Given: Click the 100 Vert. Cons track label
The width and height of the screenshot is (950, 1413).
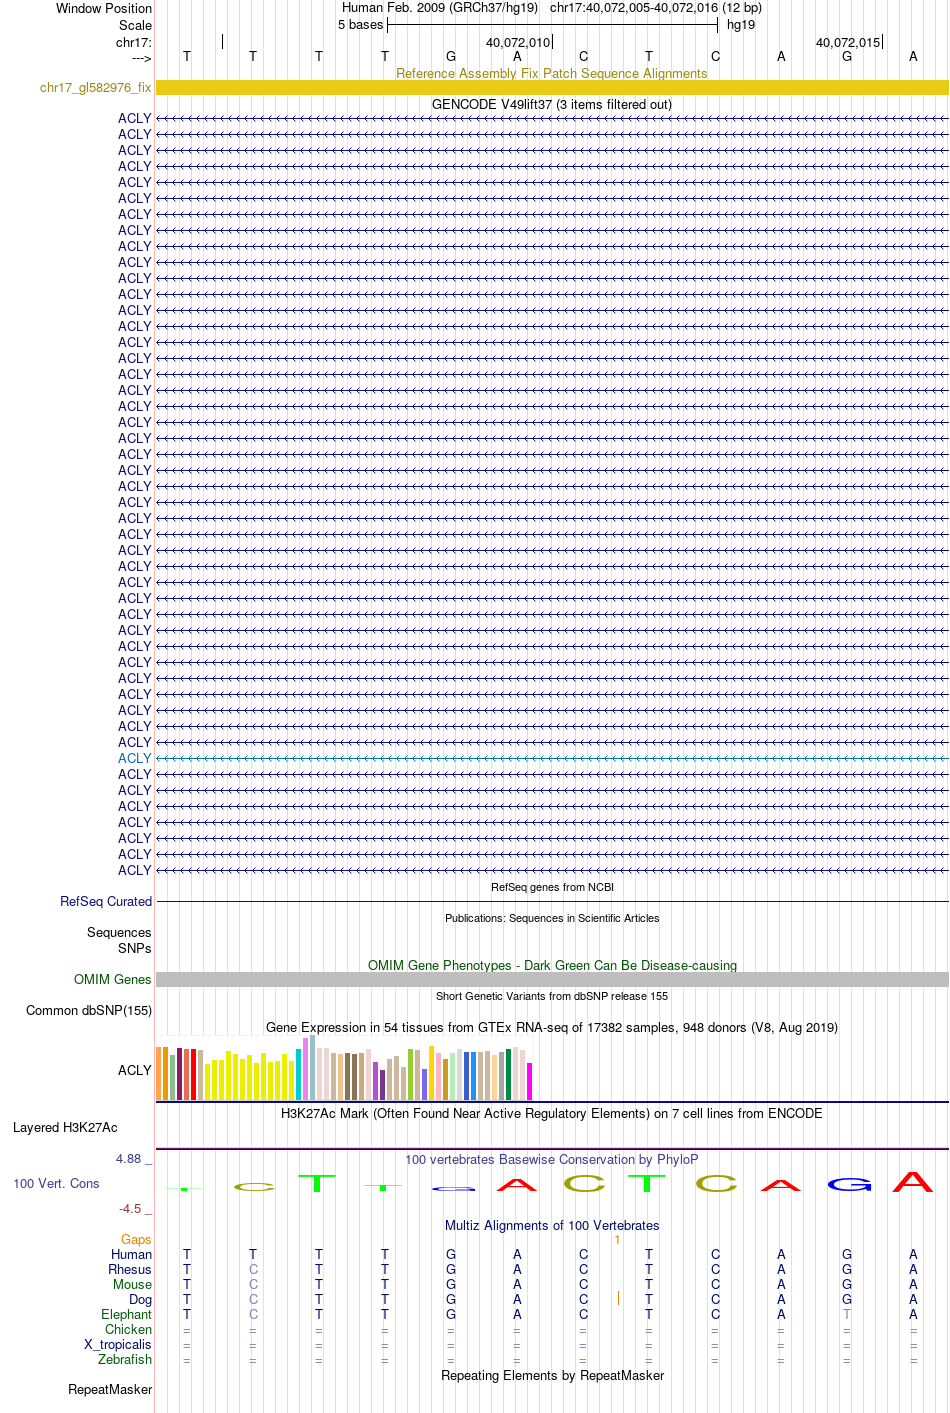Looking at the screenshot, I should click(x=56, y=1183).
